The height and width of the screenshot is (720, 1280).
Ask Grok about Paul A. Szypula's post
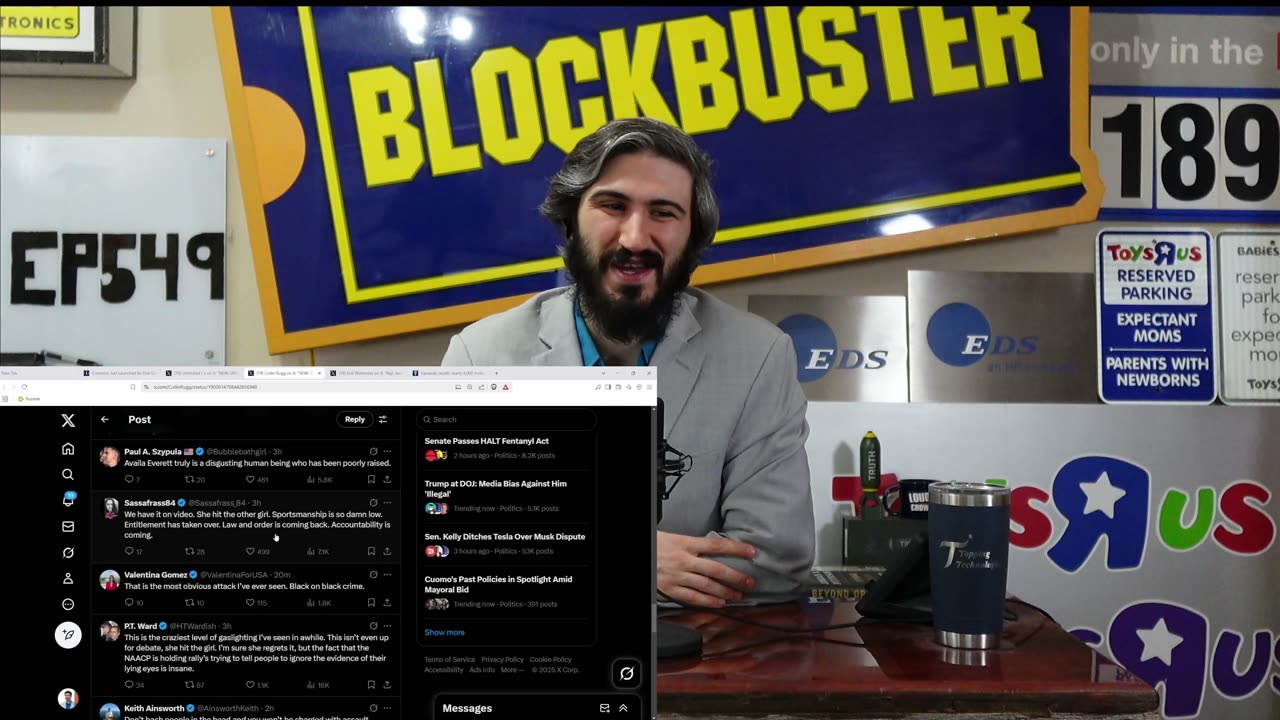[x=373, y=451]
